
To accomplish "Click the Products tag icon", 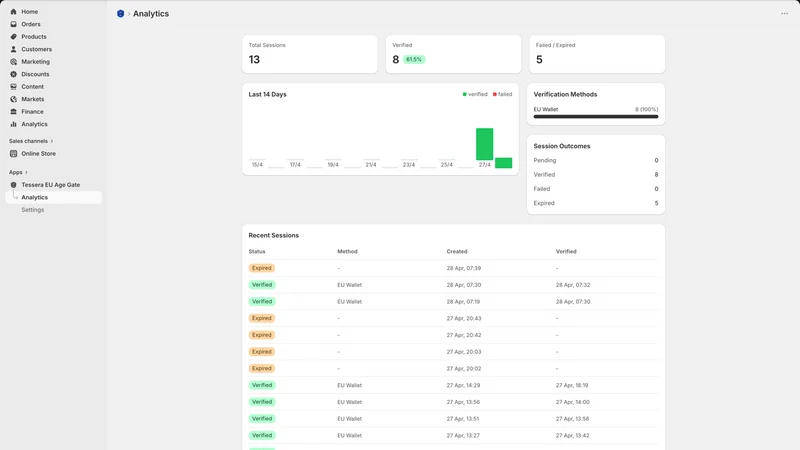I will tap(13, 37).
